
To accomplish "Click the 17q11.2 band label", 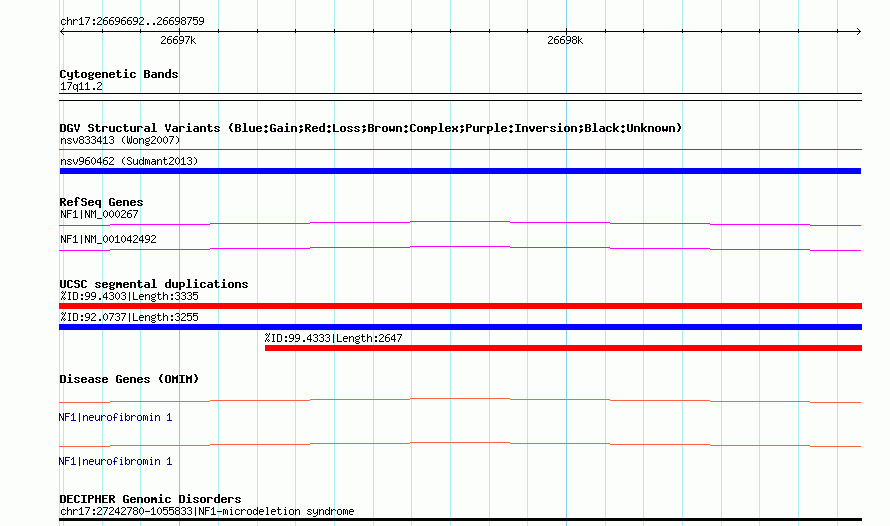I will [81, 86].
